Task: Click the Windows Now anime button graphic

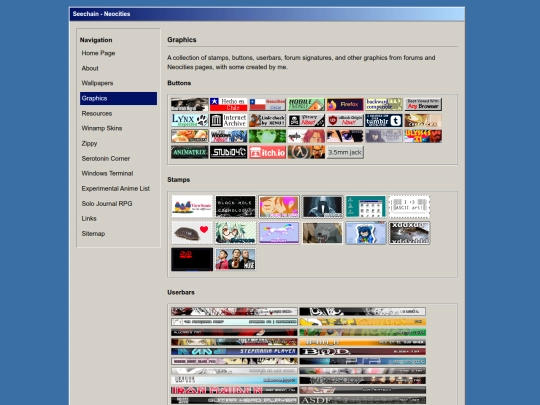Action: [x=229, y=136]
